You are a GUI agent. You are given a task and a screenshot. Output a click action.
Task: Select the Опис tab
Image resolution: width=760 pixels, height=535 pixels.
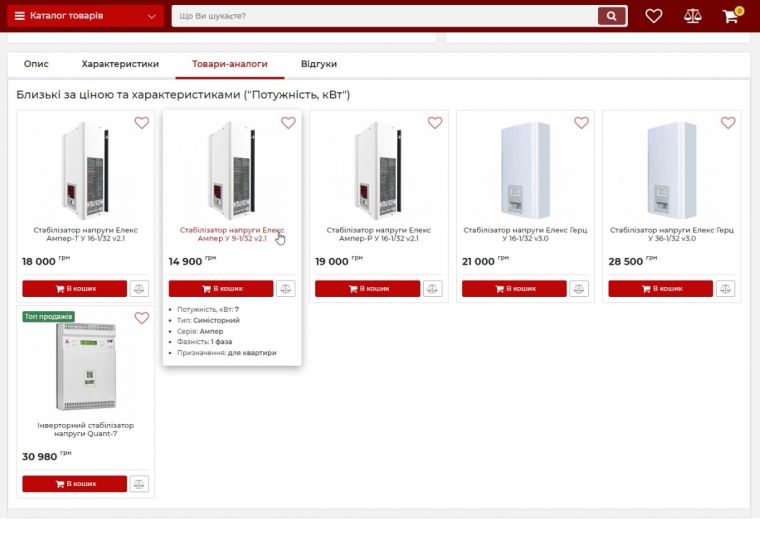[x=36, y=64]
